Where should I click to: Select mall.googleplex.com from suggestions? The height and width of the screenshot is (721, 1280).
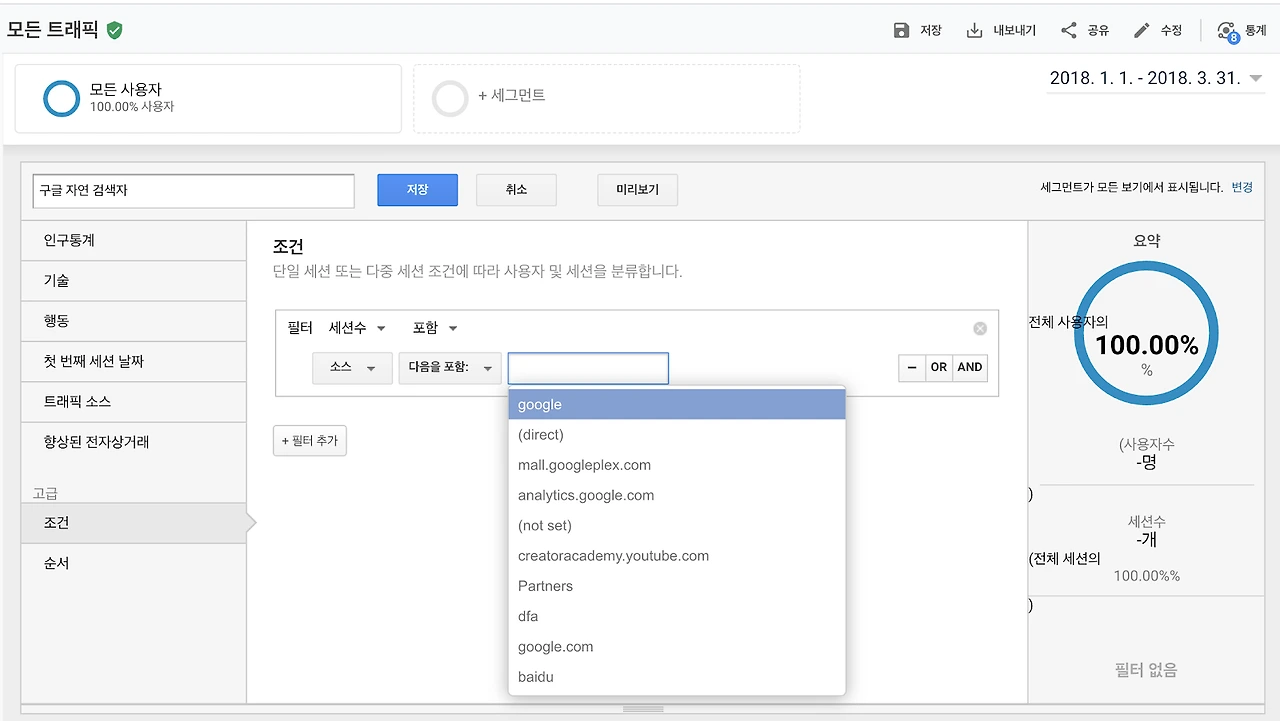pyautogui.click(x=677, y=465)
